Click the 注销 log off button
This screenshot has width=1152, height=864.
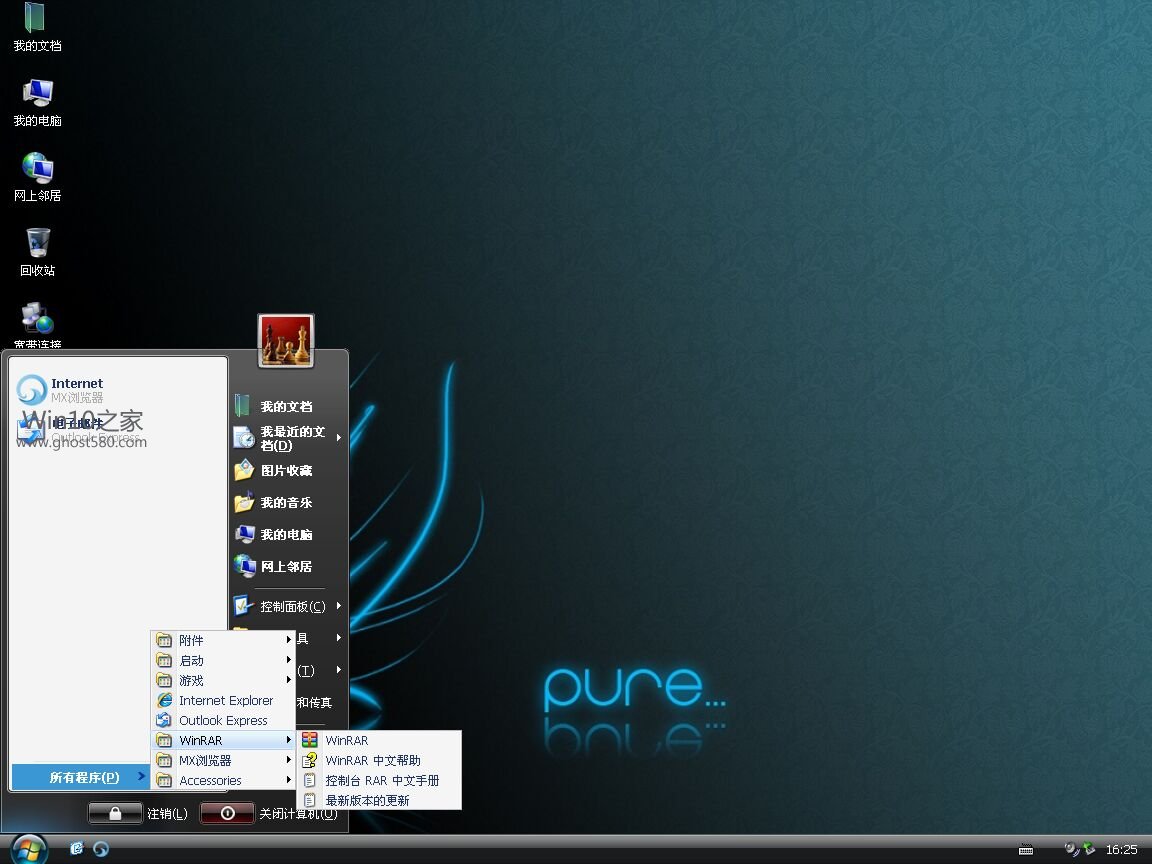click(x=115, y=813)
